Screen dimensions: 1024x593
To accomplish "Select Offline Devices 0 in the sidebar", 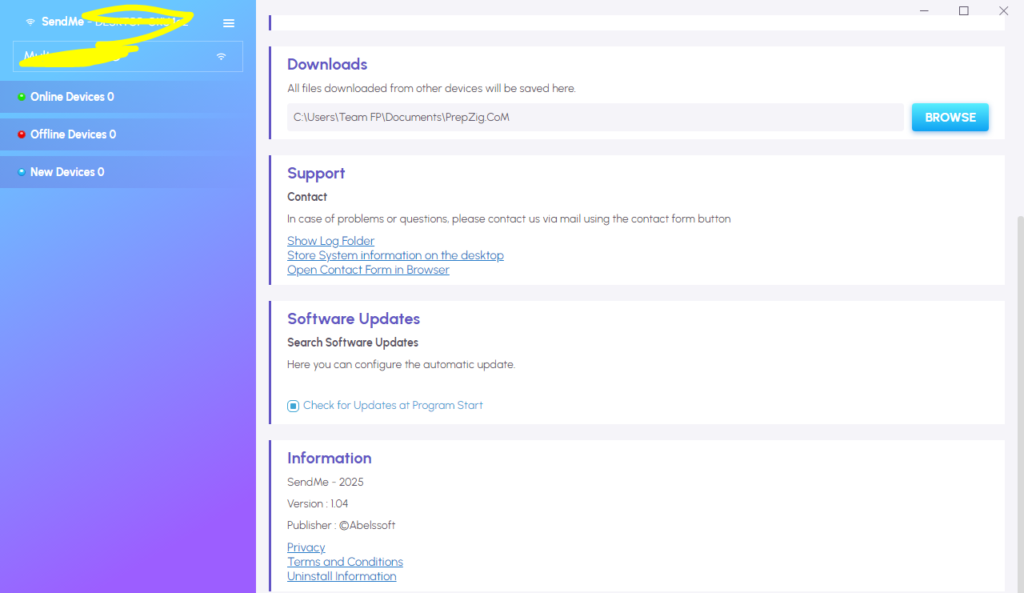I will point(128,135).
